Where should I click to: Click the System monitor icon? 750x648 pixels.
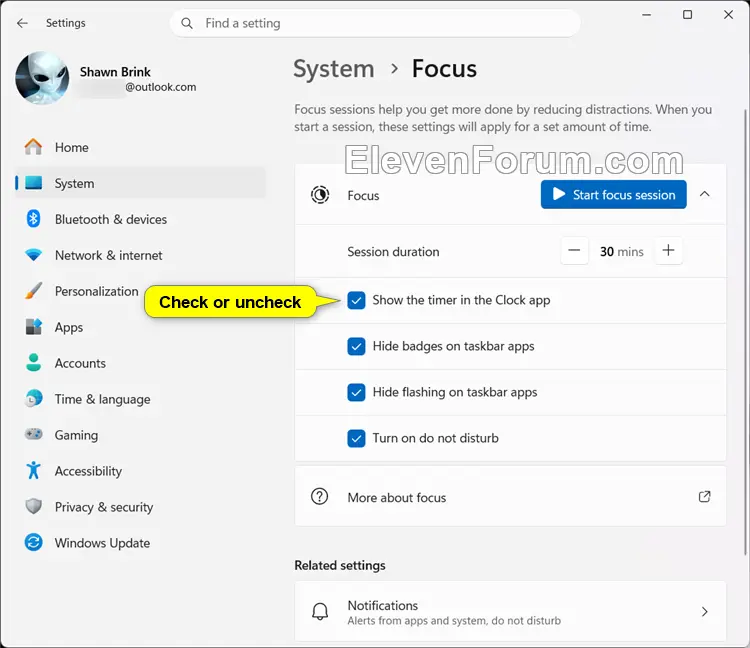(33, 183)
